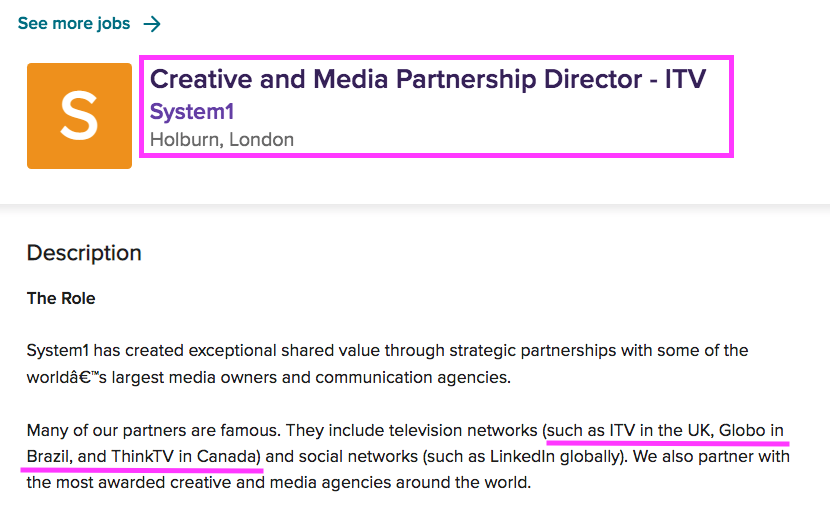Image resolution: width=830 pixels, height=505 pixels.
Task: Click the Description section heading
Action: 84,253
